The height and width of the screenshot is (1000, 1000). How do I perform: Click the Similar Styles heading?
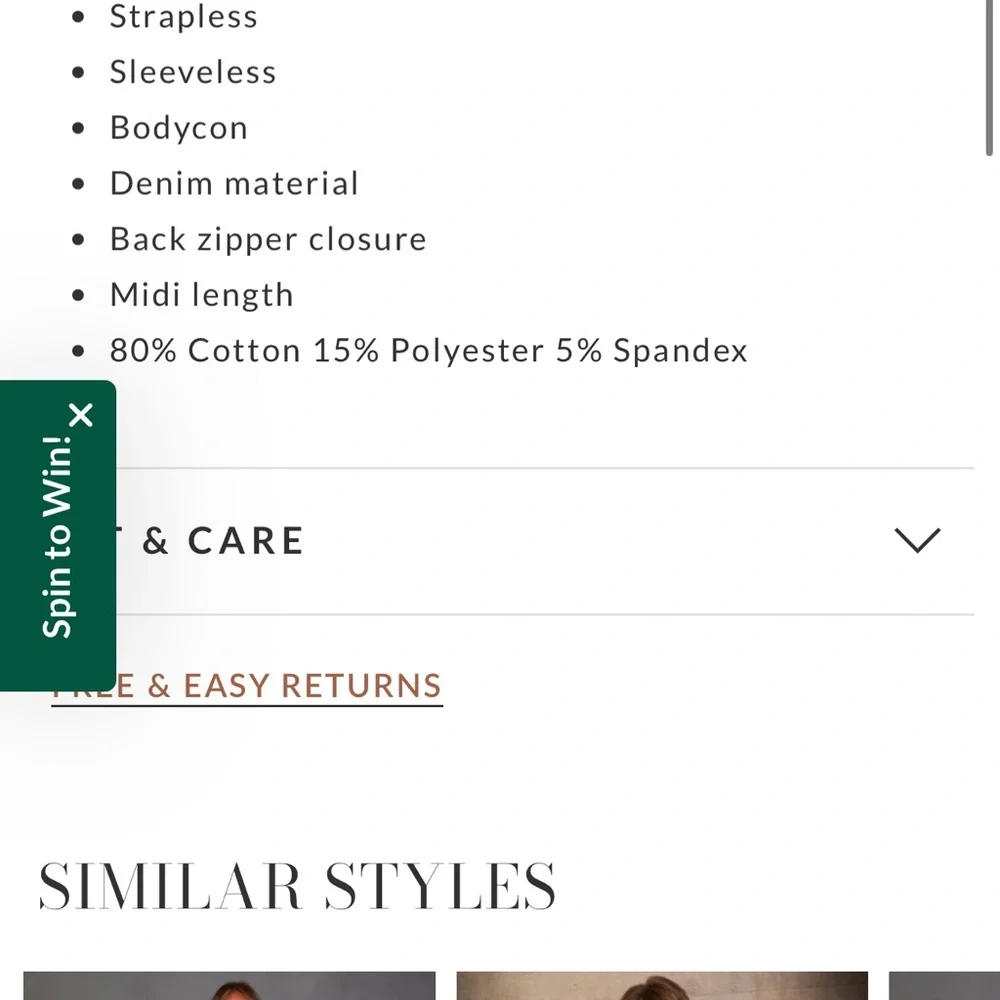(297, 886)
